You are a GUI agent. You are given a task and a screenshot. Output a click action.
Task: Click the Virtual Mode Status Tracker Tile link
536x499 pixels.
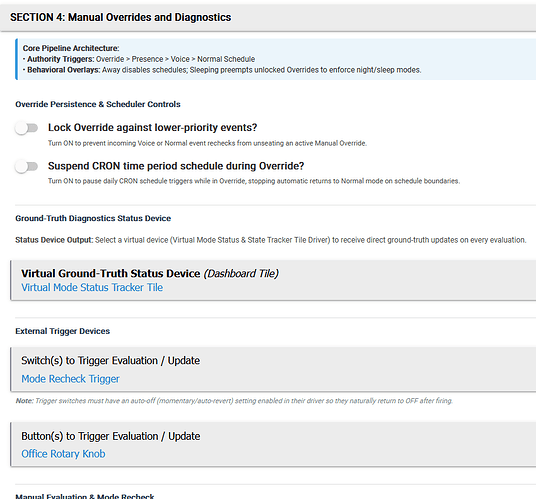92,287
